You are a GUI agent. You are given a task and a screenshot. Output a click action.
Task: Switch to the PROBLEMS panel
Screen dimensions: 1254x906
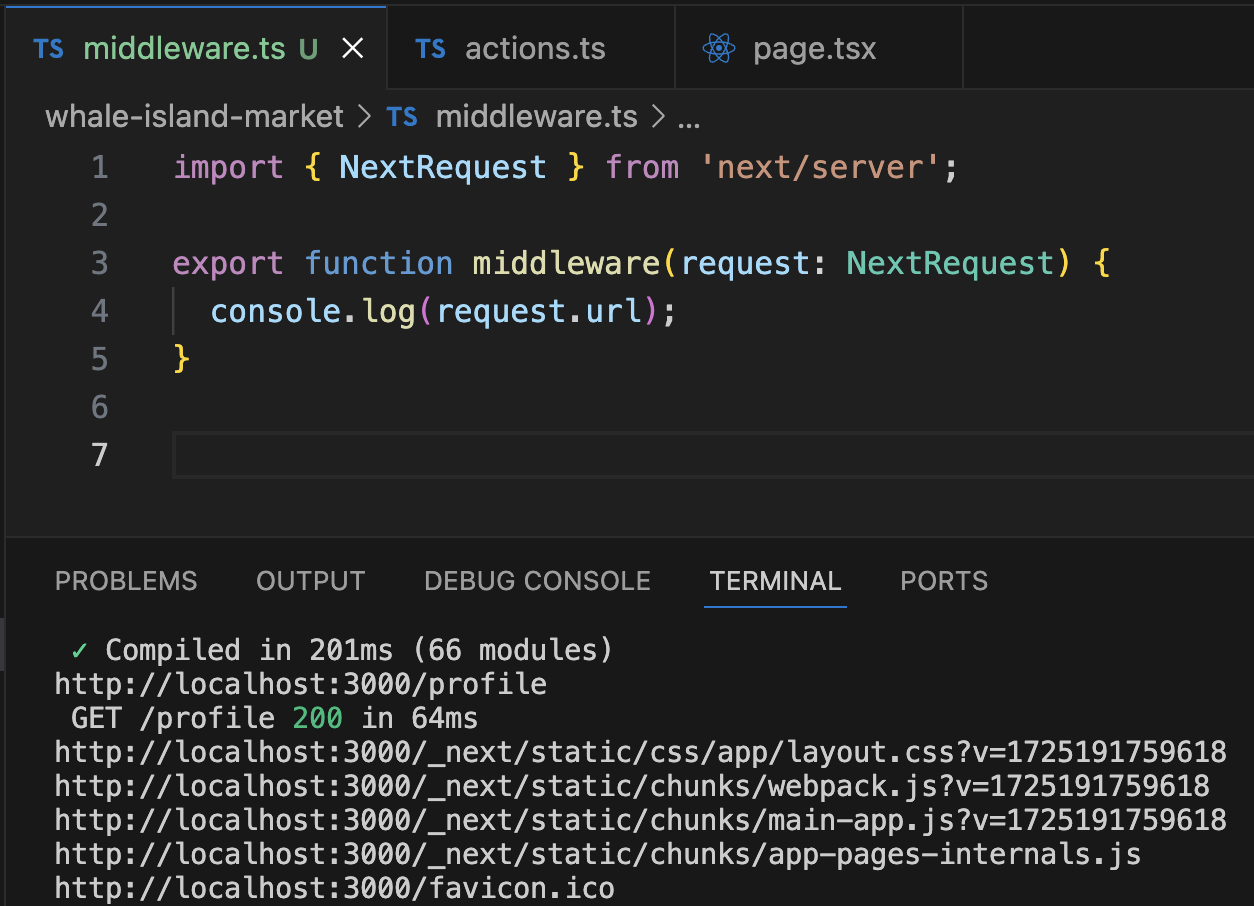[x=126, y=580]
